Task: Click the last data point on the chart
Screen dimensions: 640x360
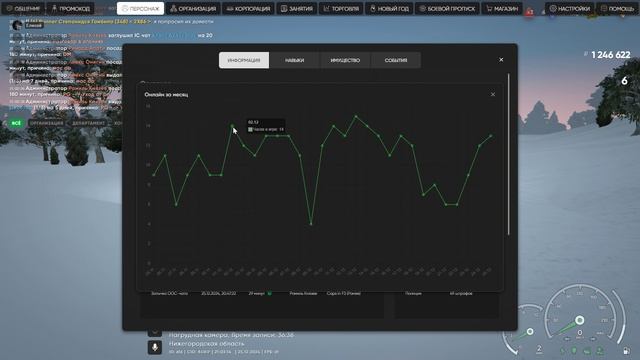Action: point(491,136)
